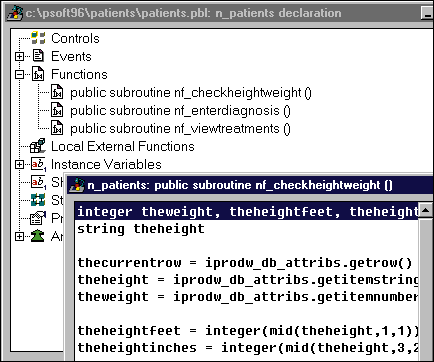The height and width of the screenshot is (362, 434).
Task: Open public subroutine nf_checkheightweight ()
Action: [x=191, y=93]
